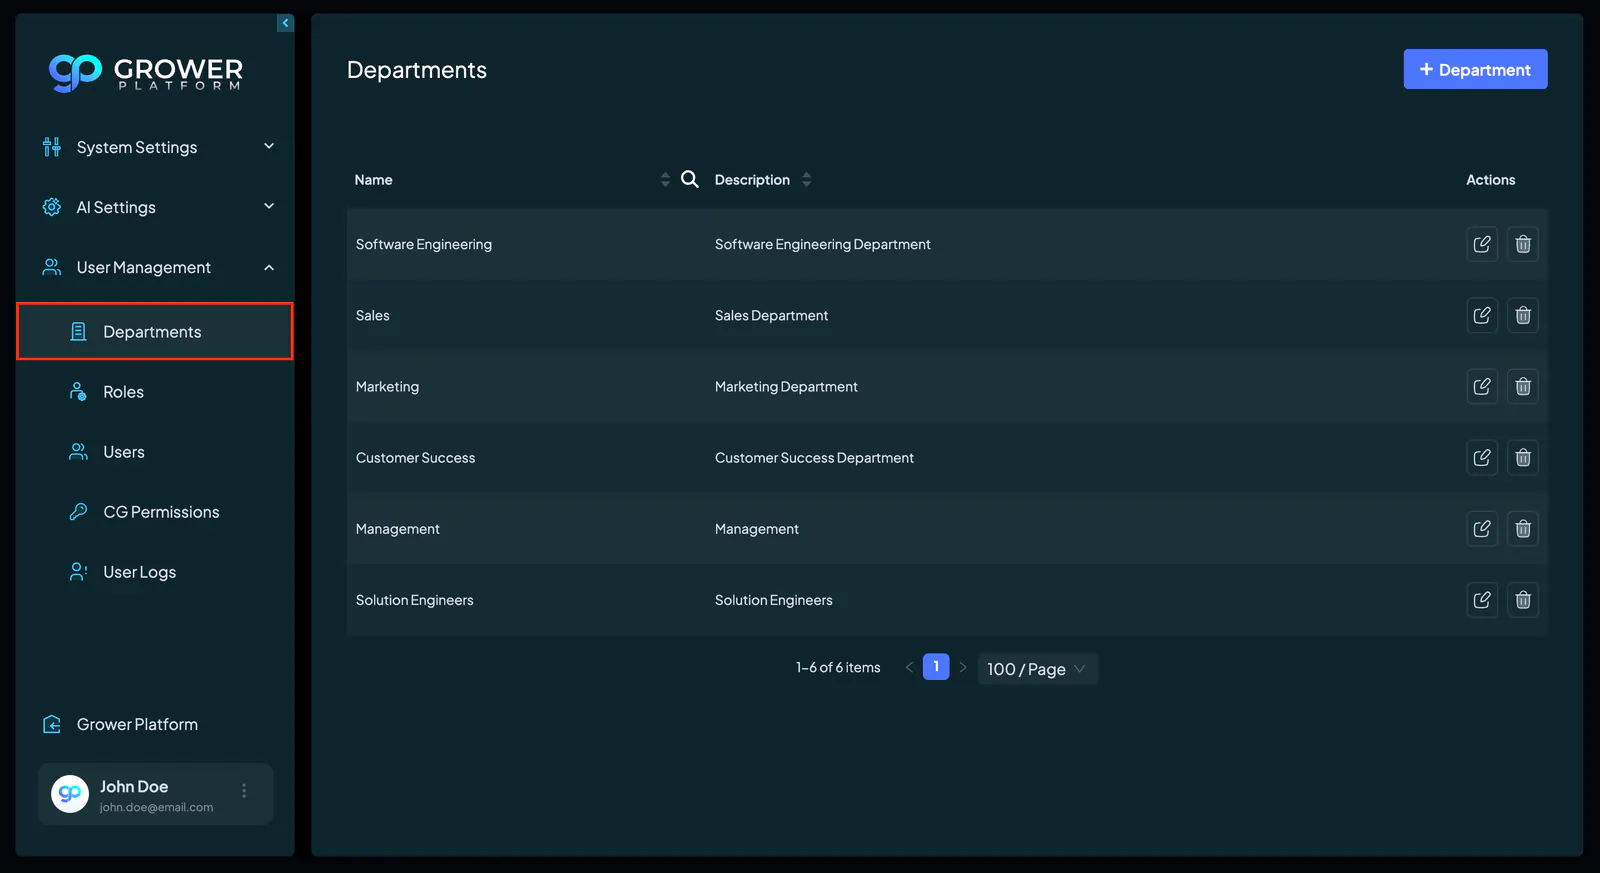Click the Marketing Department description text
Image resolution: width=1600 pixels, height=873 pixels.
click(x=786, y=387)
